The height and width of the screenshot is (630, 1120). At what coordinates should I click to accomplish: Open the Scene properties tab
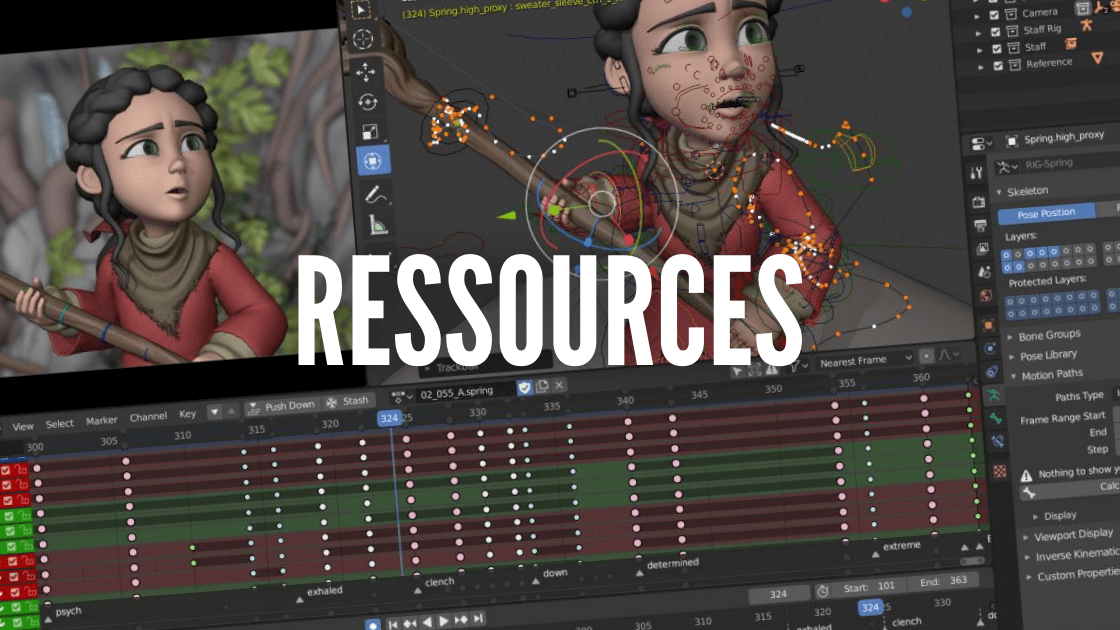(x=984, y=272)
